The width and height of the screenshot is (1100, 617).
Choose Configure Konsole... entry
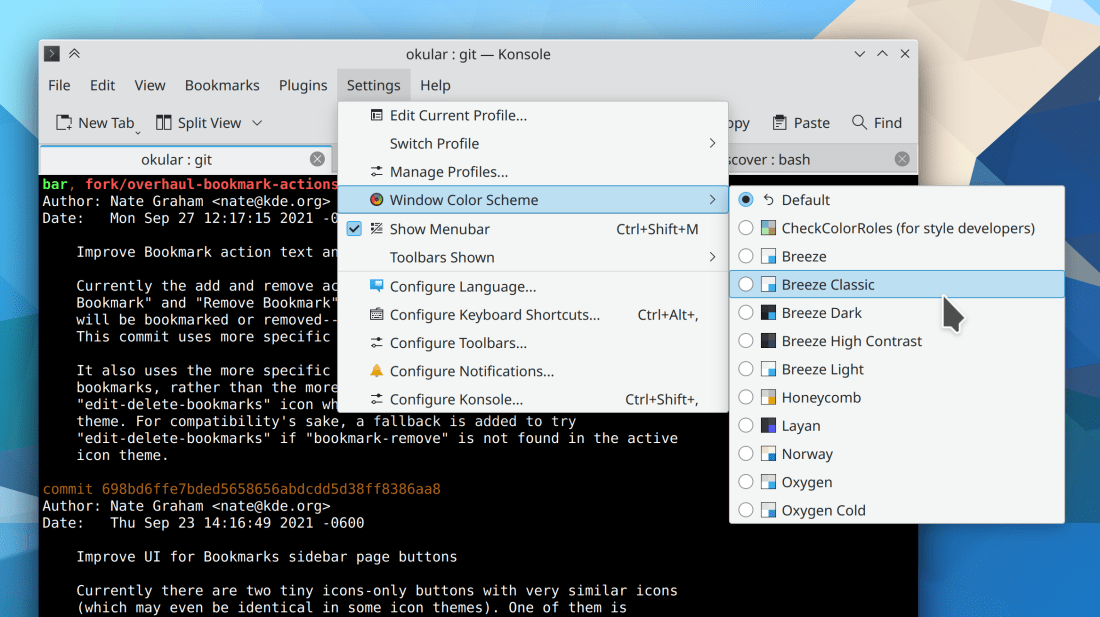coord(456,399)
